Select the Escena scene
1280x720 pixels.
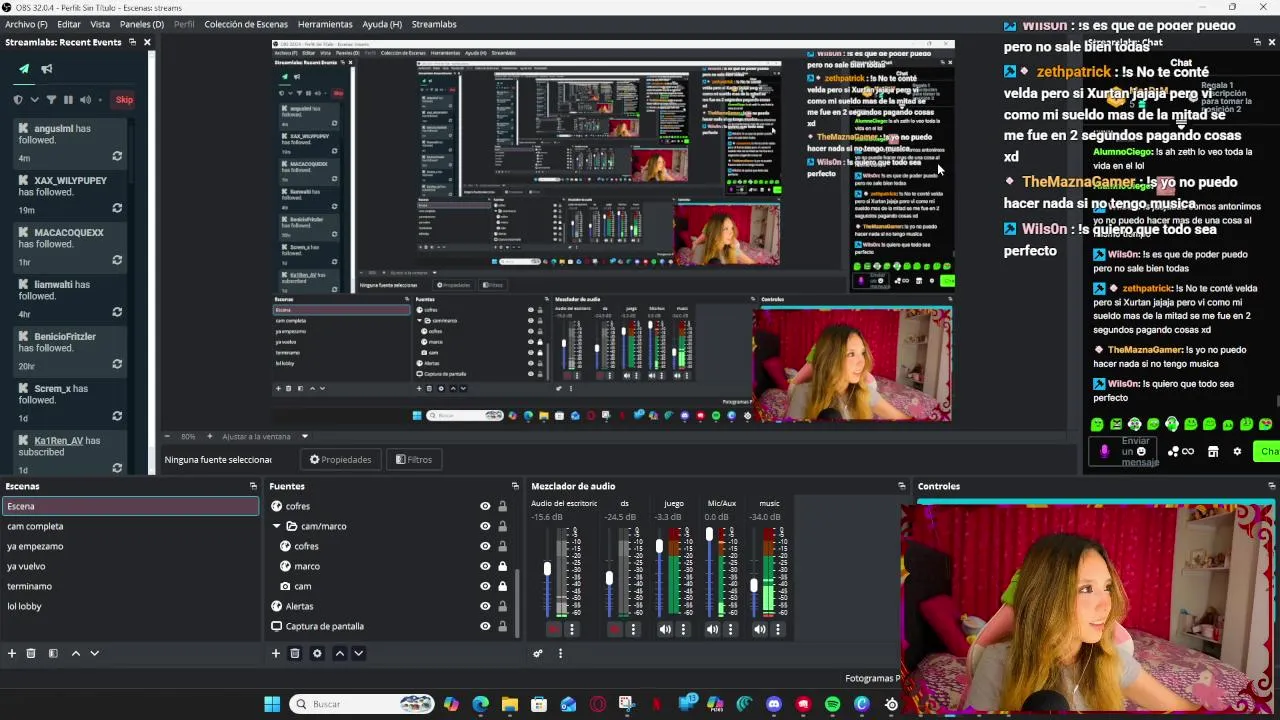130,507
